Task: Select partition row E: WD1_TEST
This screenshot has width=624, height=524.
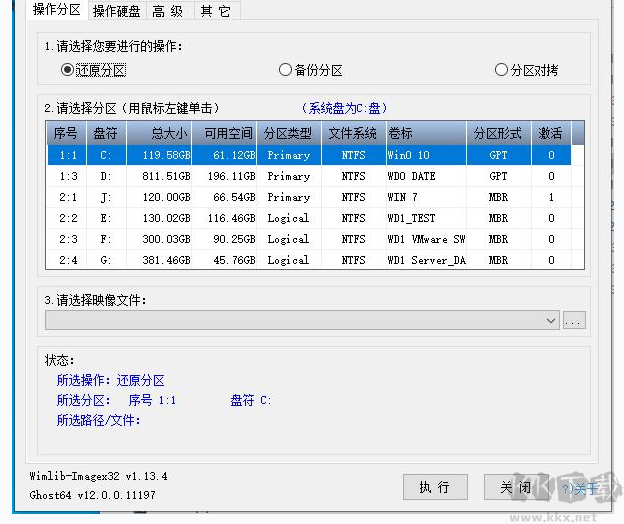Action: (309, 218)
